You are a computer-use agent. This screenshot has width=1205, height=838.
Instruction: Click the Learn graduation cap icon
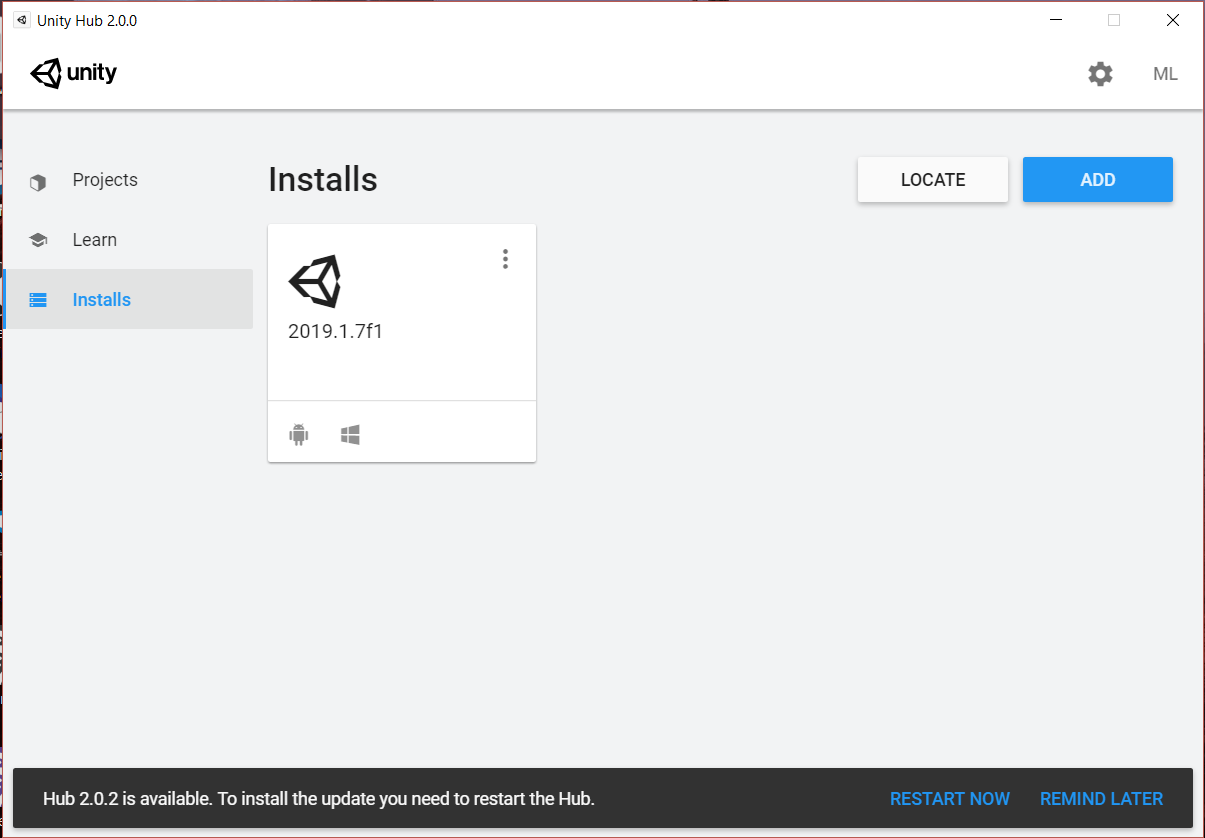pyautogui.click(x=38, y=240)
